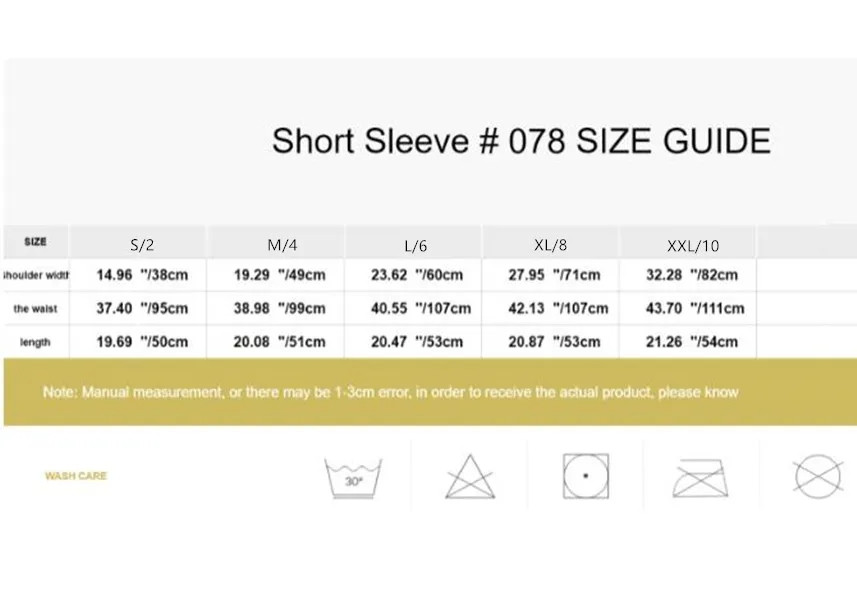857x600 pixels.
Task: Click the tumble dry square icon
Action: [x=585, y=476]
